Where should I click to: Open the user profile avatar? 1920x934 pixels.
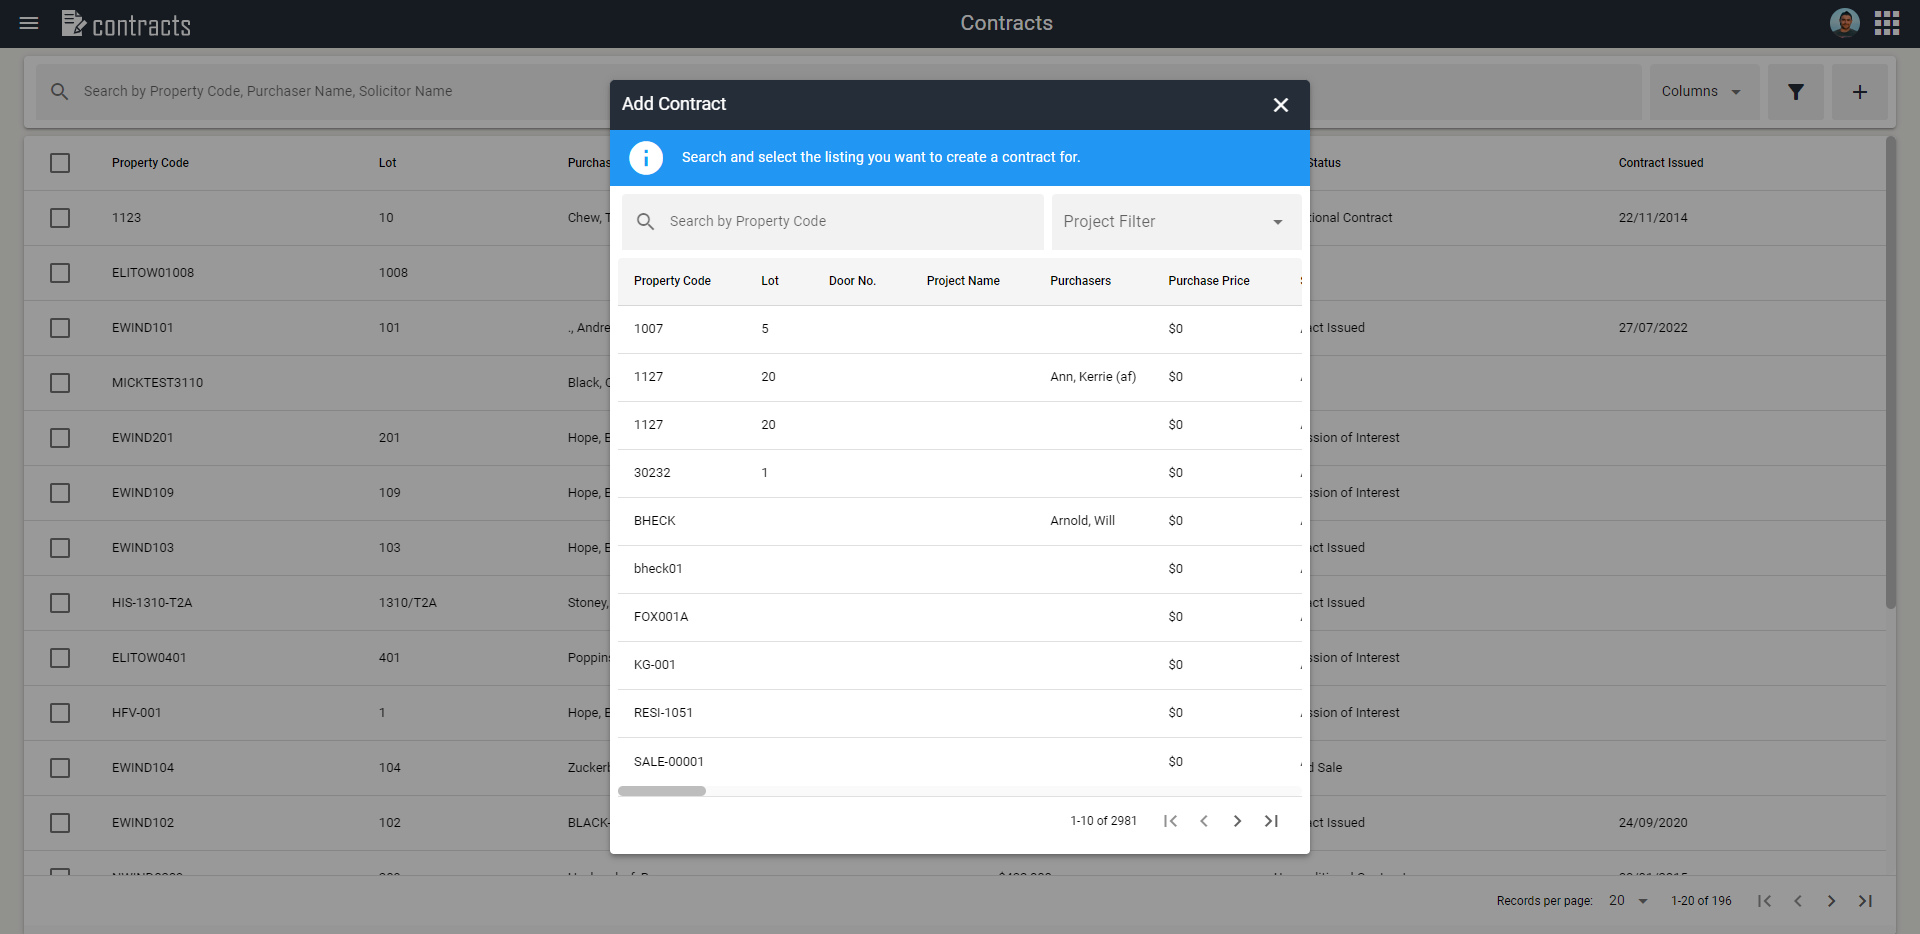point(1844,23)
